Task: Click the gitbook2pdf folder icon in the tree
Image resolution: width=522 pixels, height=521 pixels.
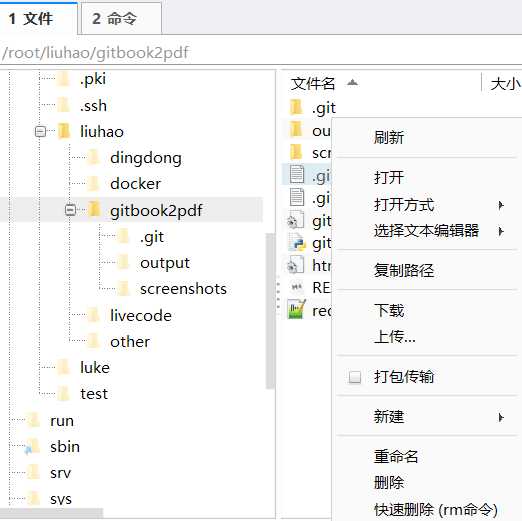Action: (94, 210)
